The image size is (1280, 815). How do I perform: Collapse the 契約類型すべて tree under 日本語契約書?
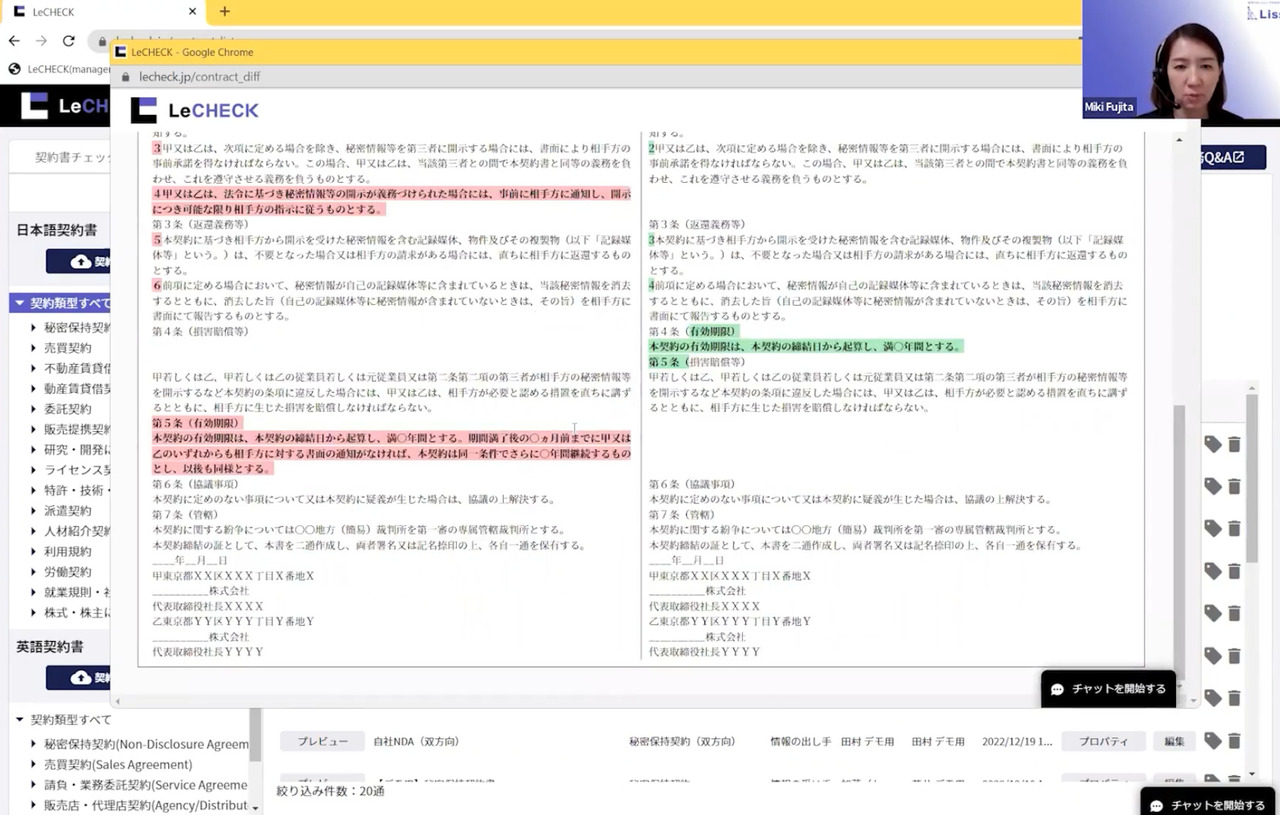(x=19, y=303)
